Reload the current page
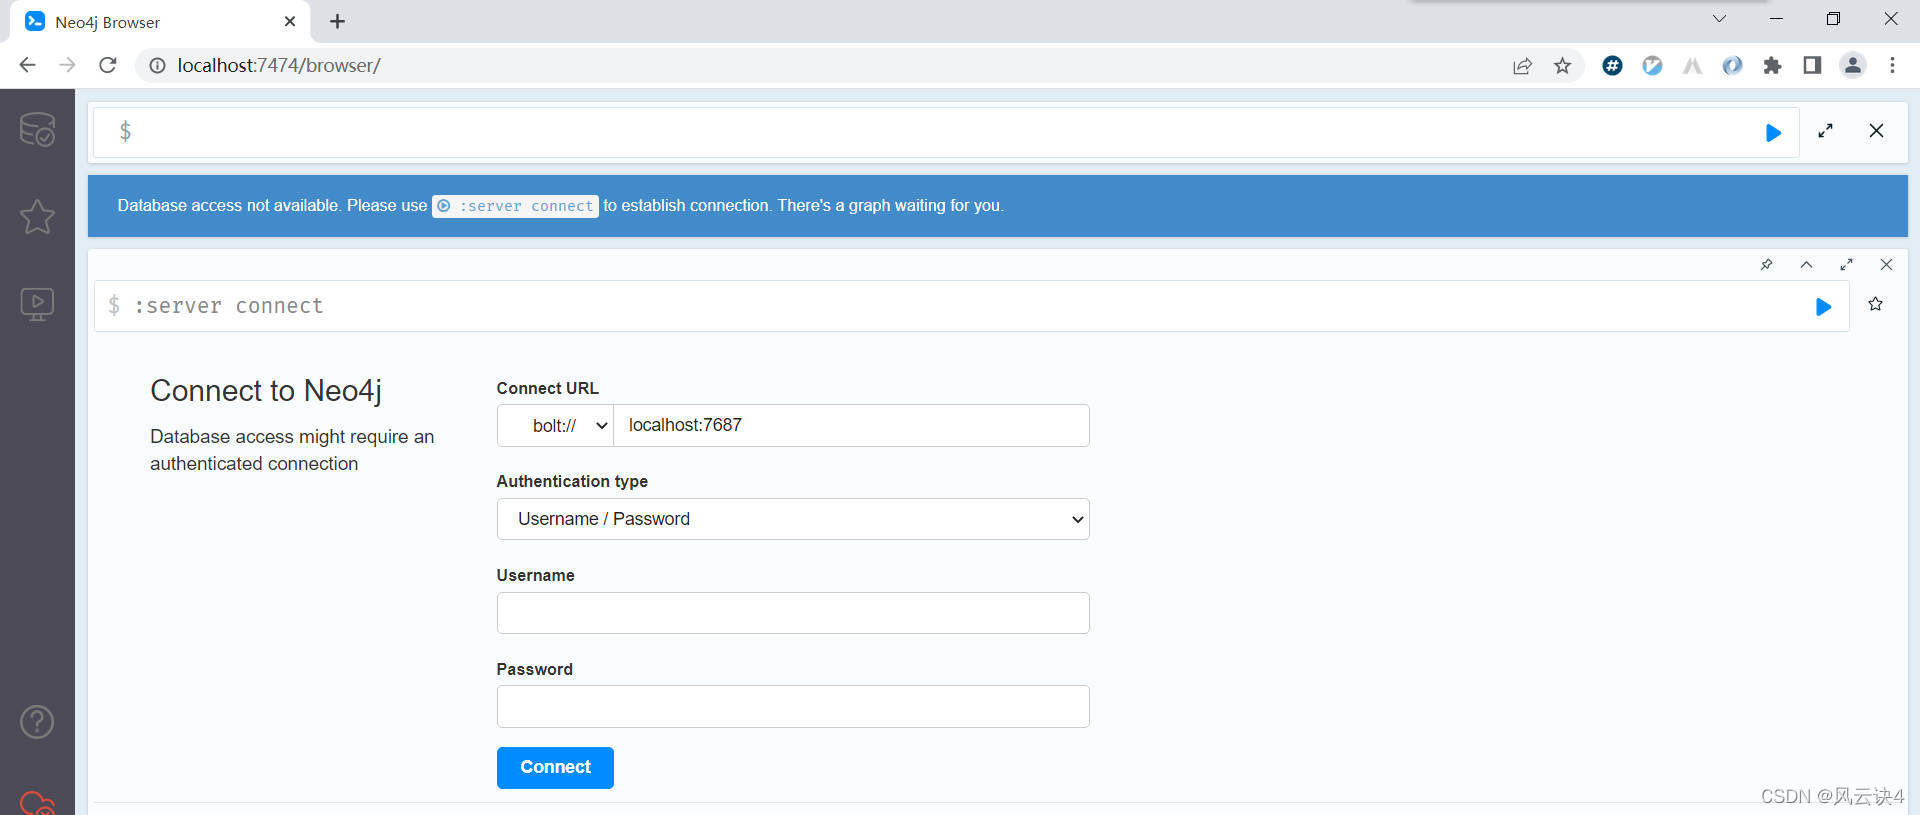The width and height of the screenshot is (1920, 815). point(108,65)
